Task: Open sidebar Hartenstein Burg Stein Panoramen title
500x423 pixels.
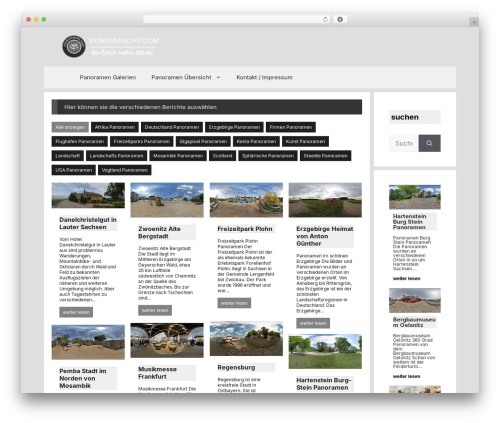Action: [409, 222]
